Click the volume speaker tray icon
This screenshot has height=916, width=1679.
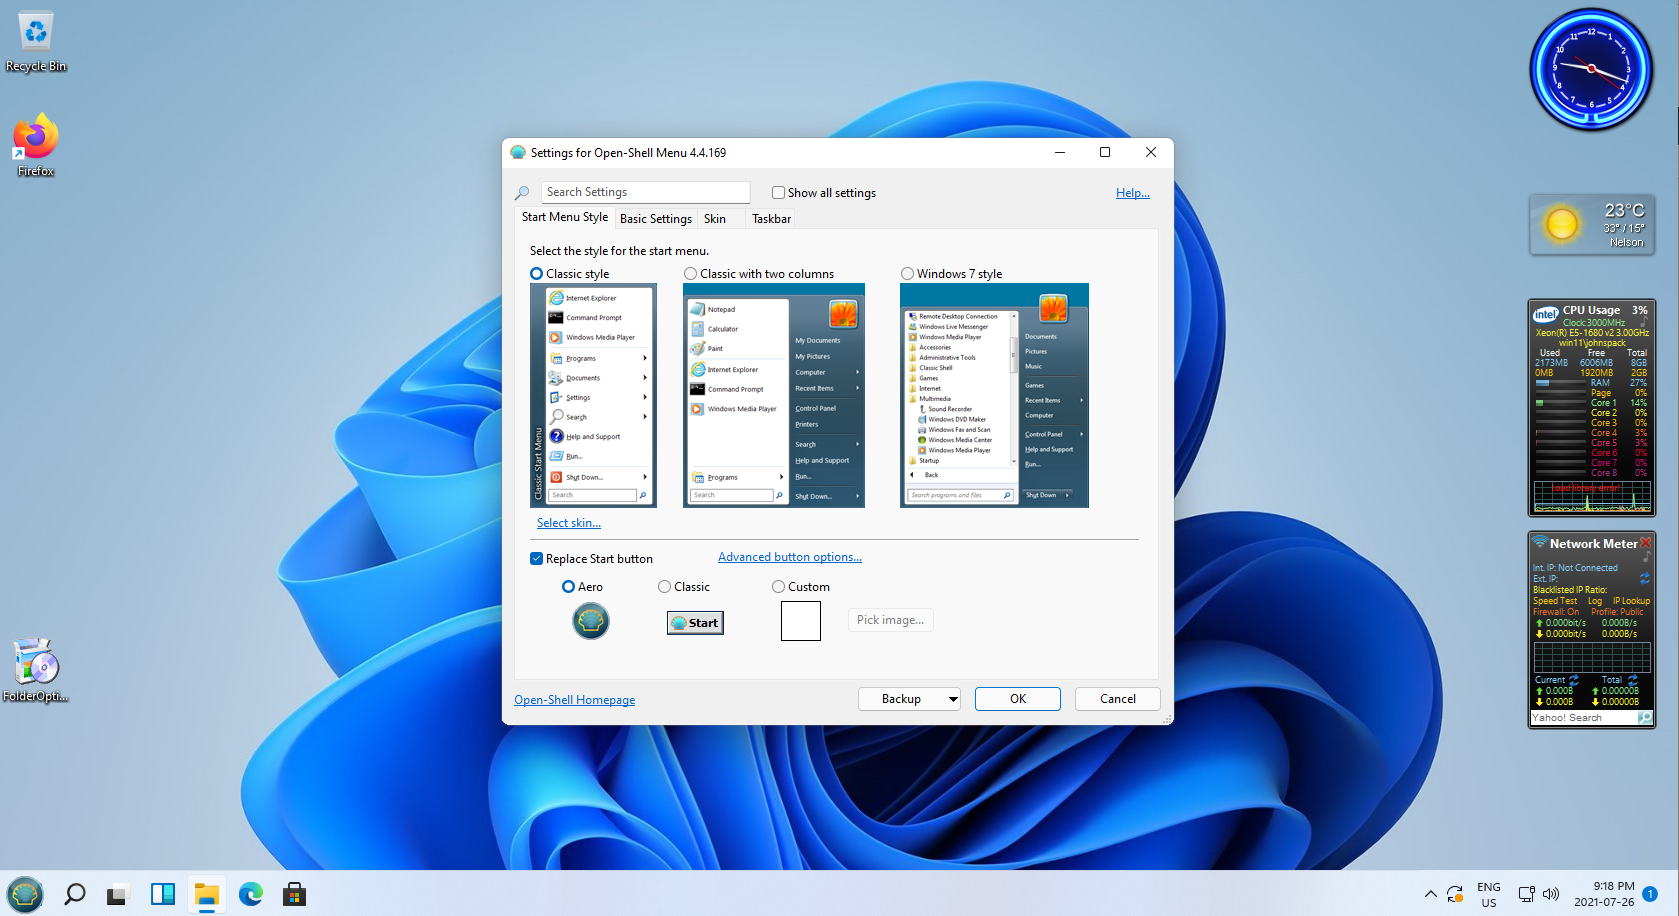1551,894
